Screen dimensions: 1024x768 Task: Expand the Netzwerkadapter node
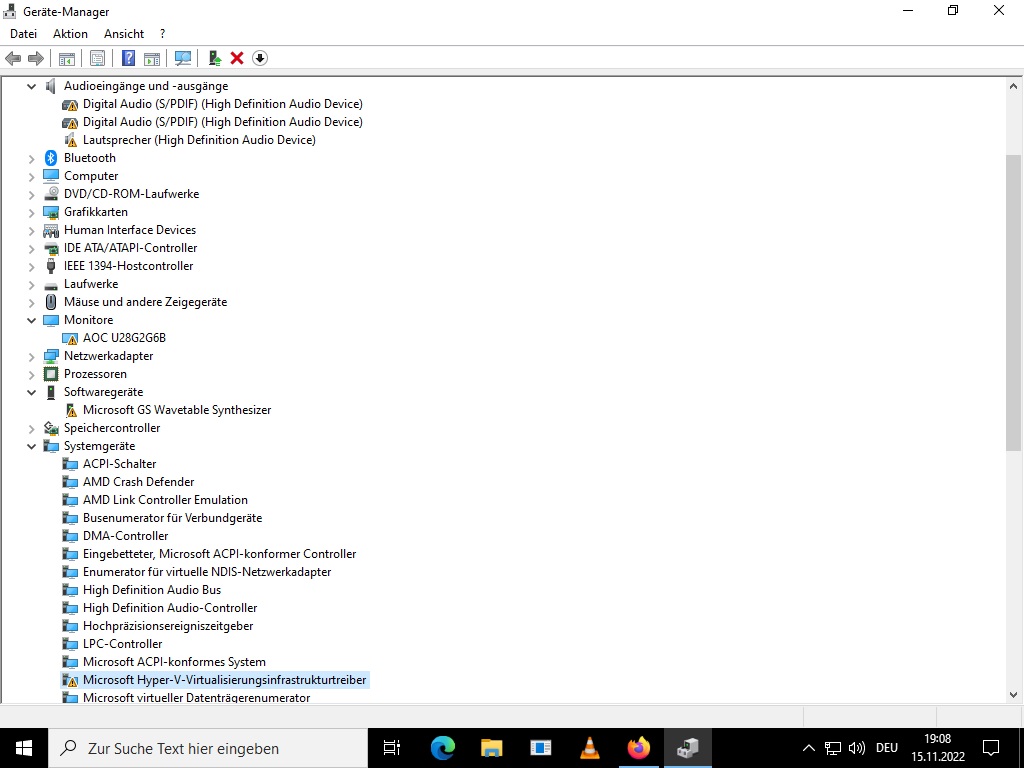(31, 357)
